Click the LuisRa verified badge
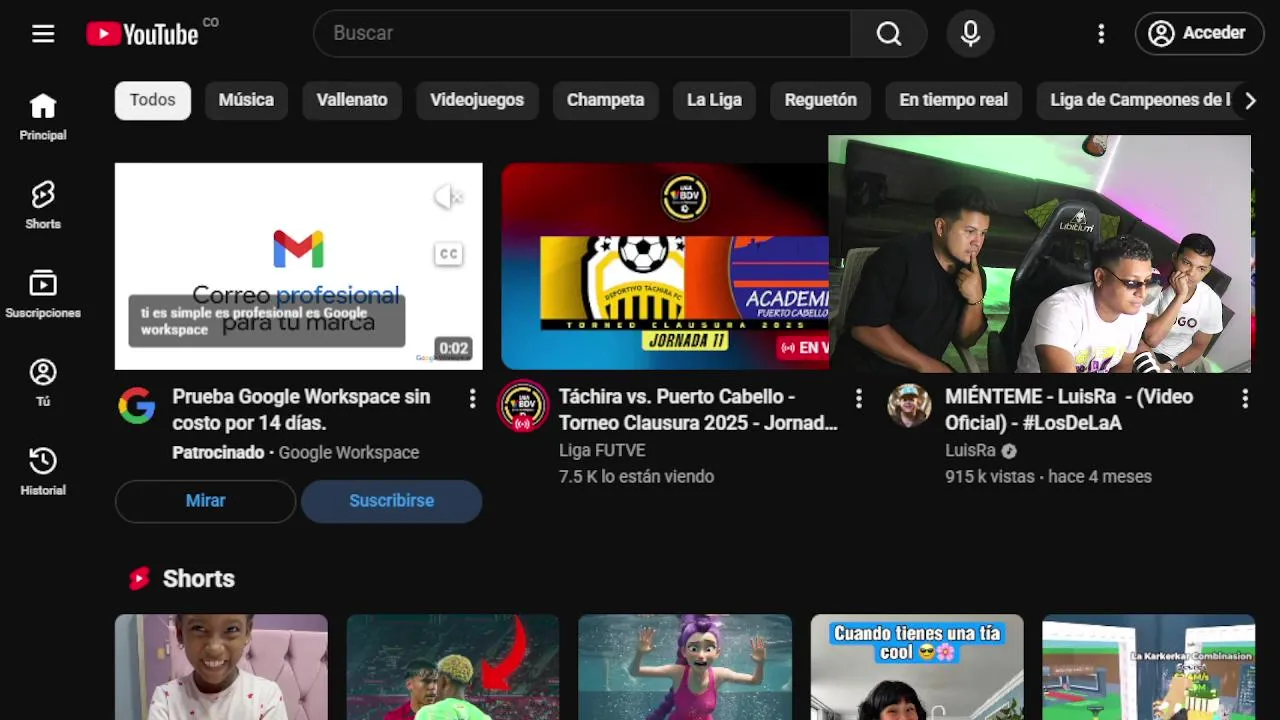This screenshot has width=1280, height=720. (1009, 451)
